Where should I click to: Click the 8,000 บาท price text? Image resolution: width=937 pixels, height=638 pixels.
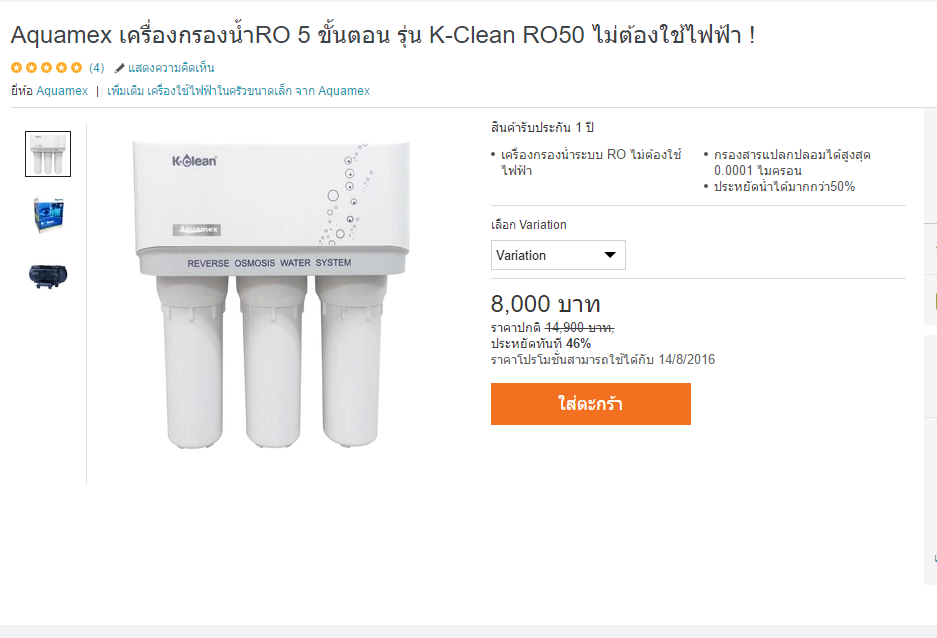point(545,304)
